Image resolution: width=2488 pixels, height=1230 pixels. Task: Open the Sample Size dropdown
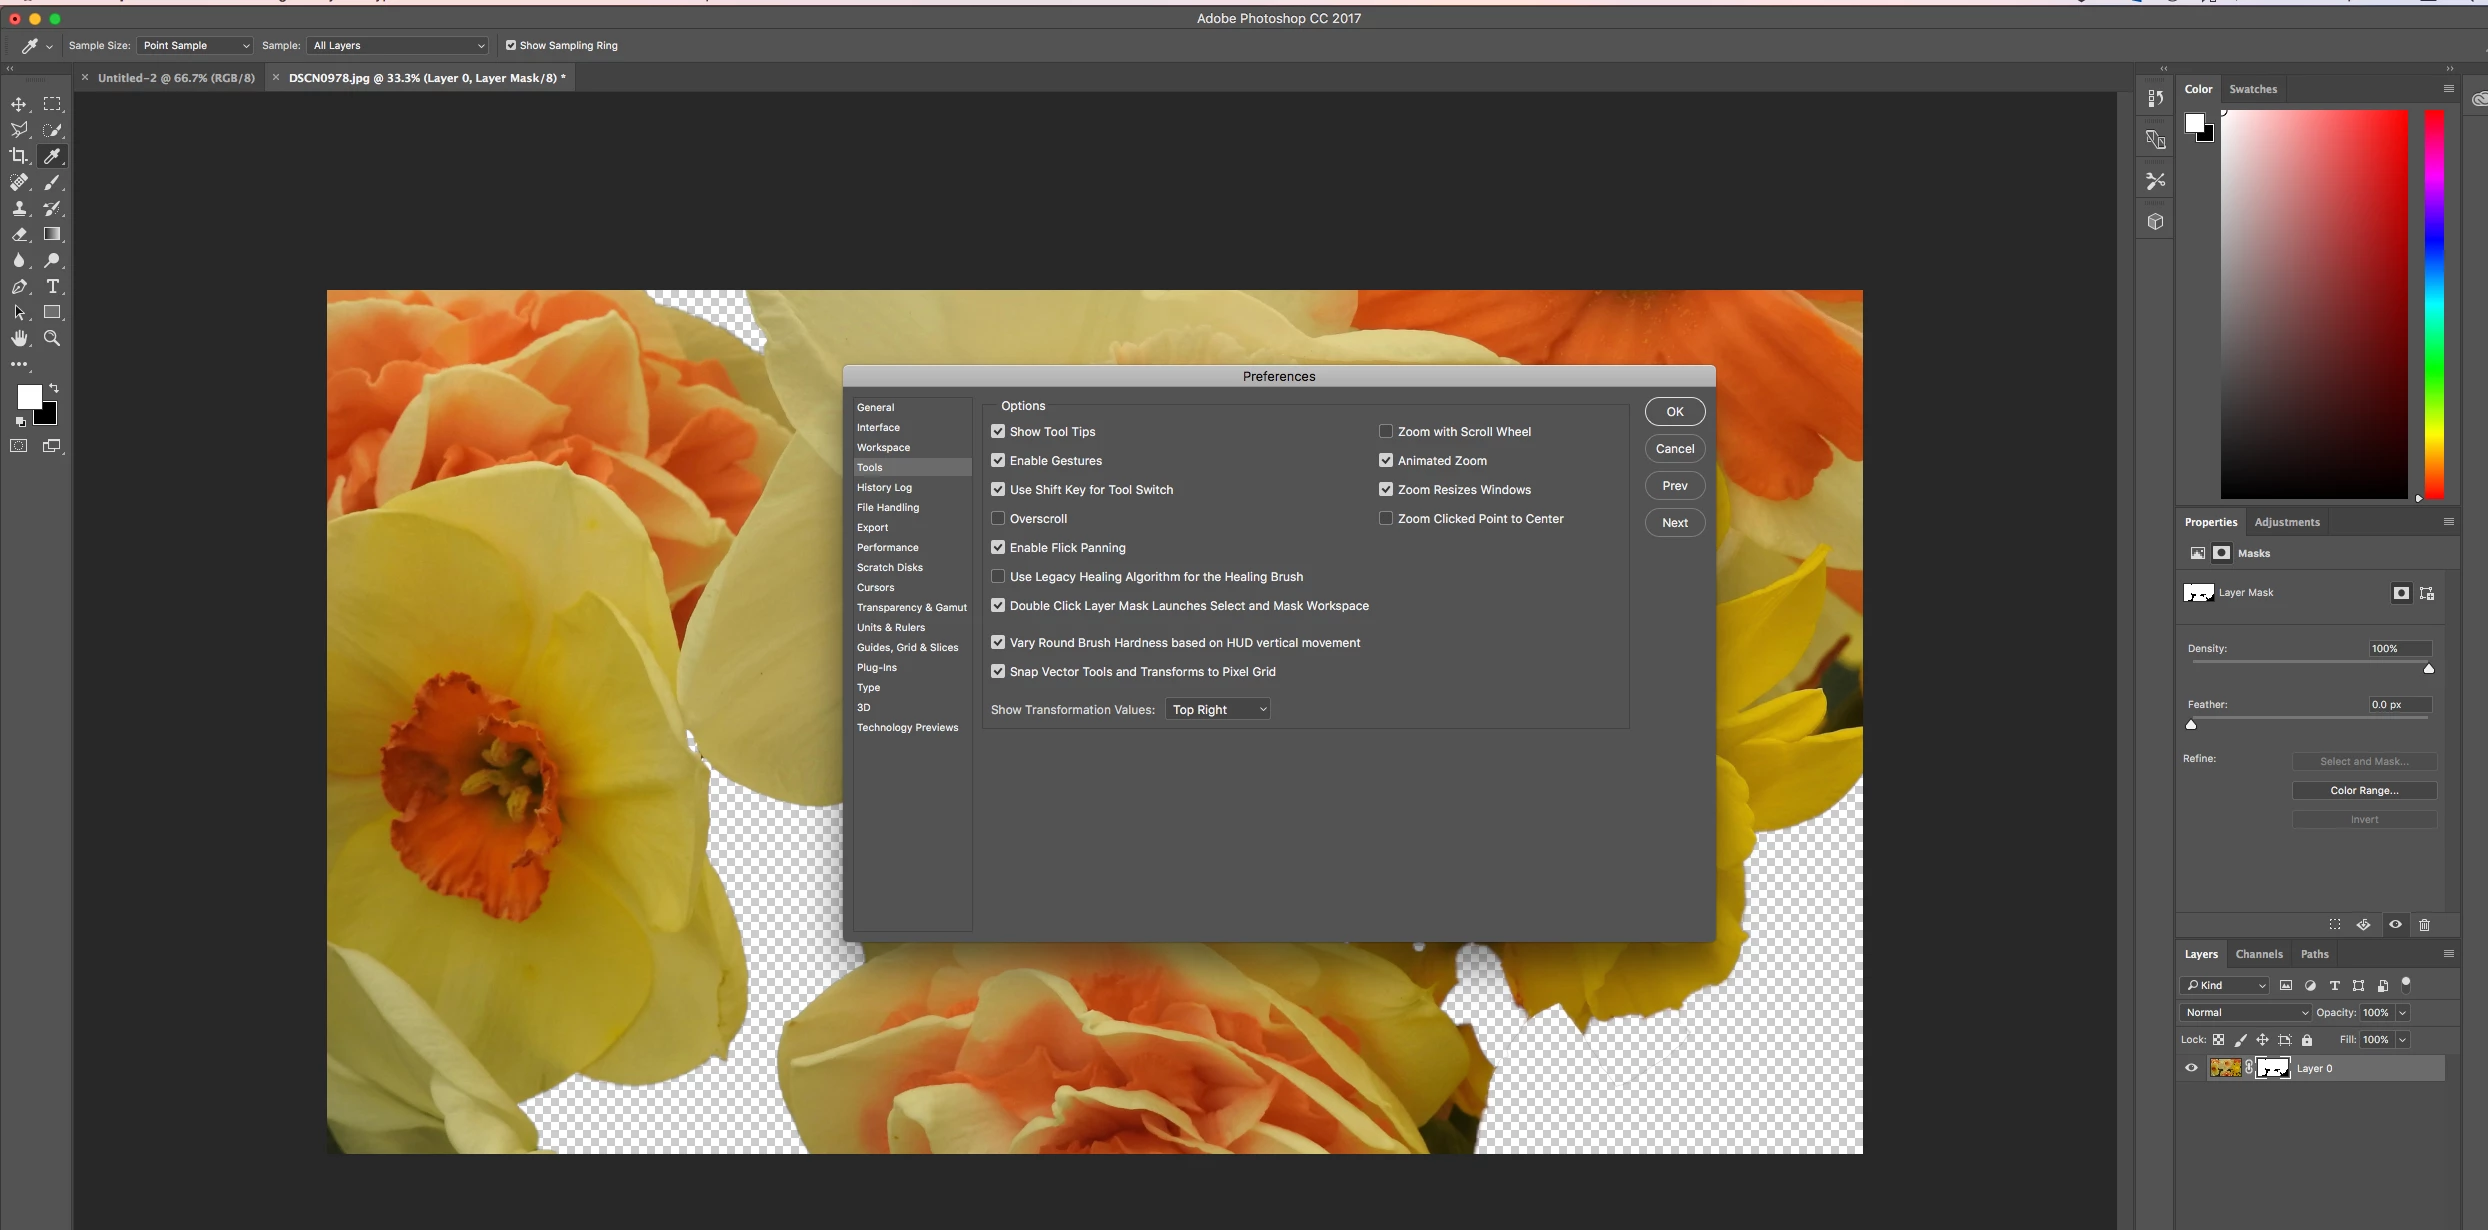point(195,46)
